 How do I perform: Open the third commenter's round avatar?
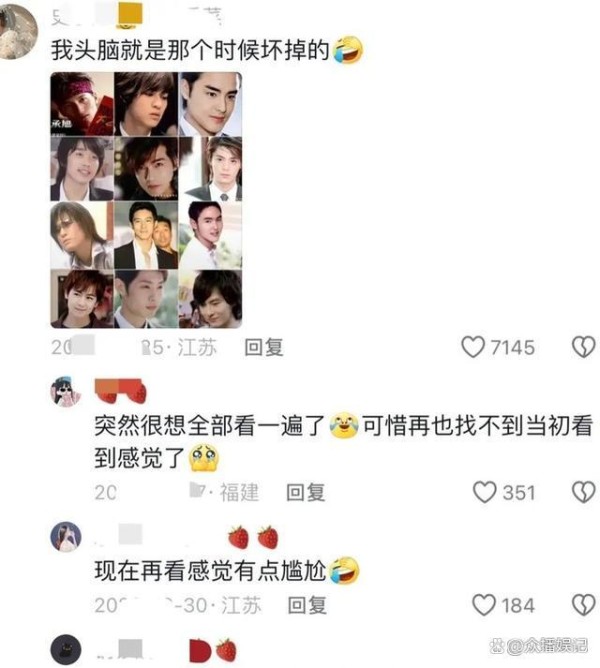(x=66, y=536)
